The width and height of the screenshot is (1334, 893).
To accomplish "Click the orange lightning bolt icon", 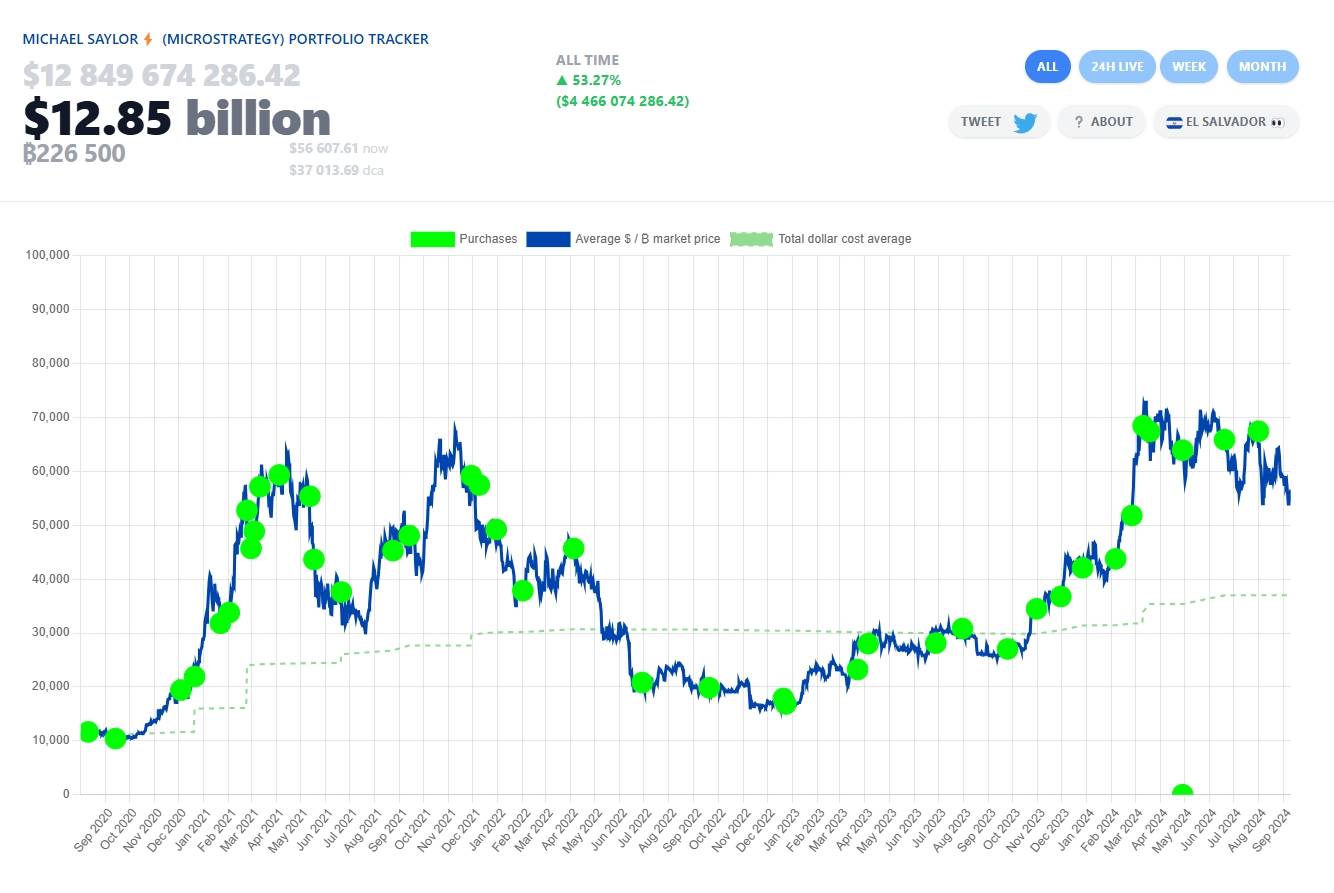I will [148, 39].
